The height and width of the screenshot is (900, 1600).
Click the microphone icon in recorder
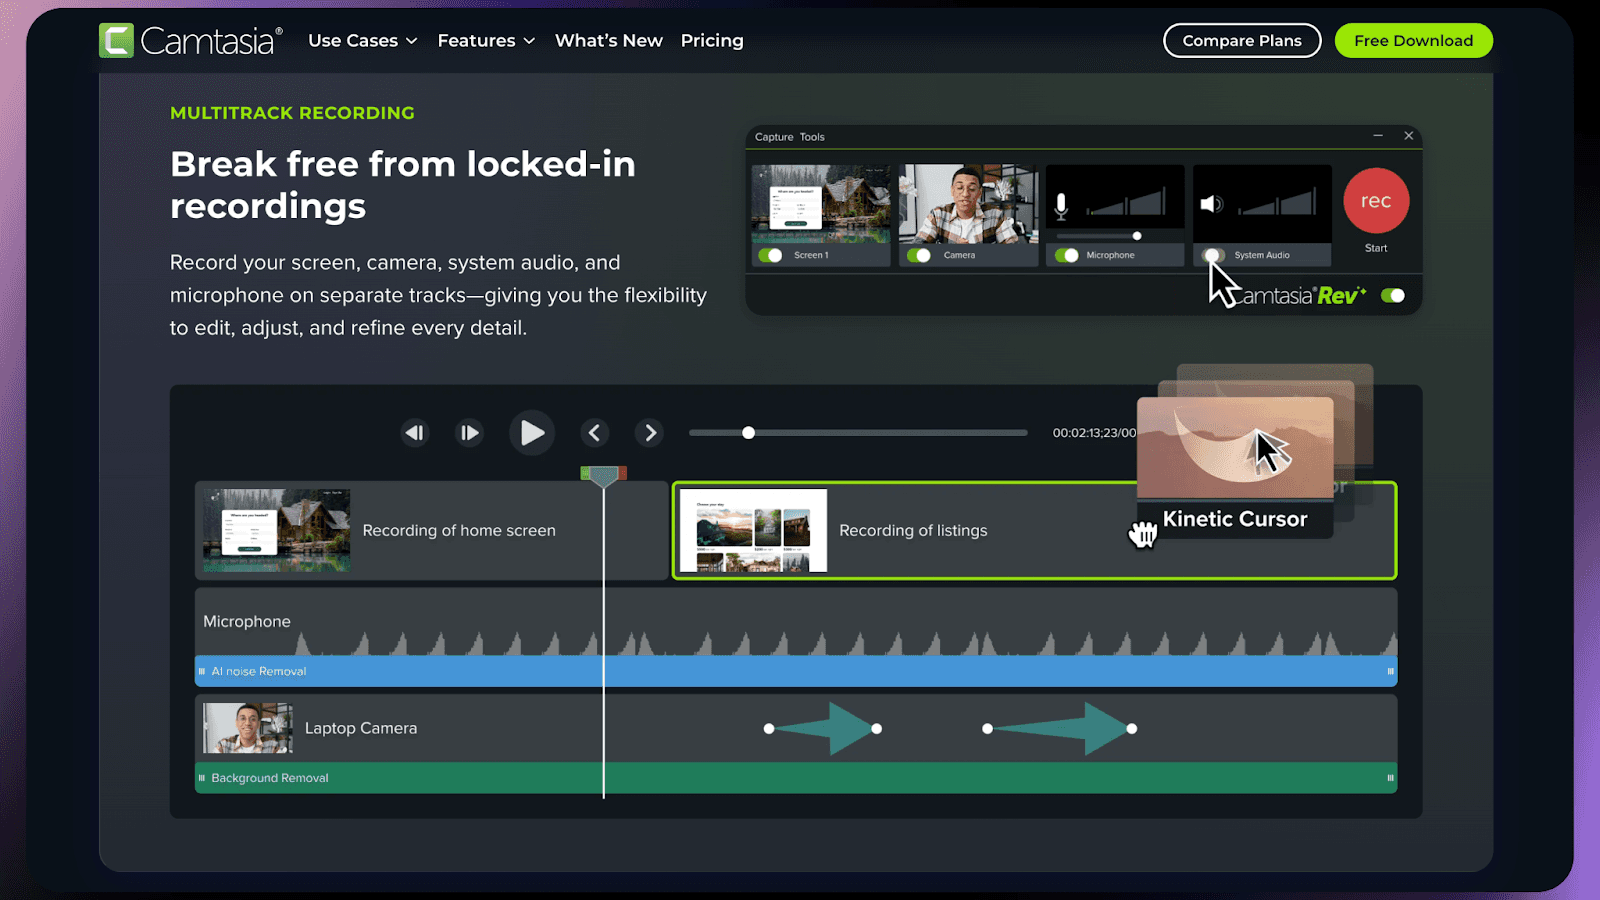[x=1061, y=205]
